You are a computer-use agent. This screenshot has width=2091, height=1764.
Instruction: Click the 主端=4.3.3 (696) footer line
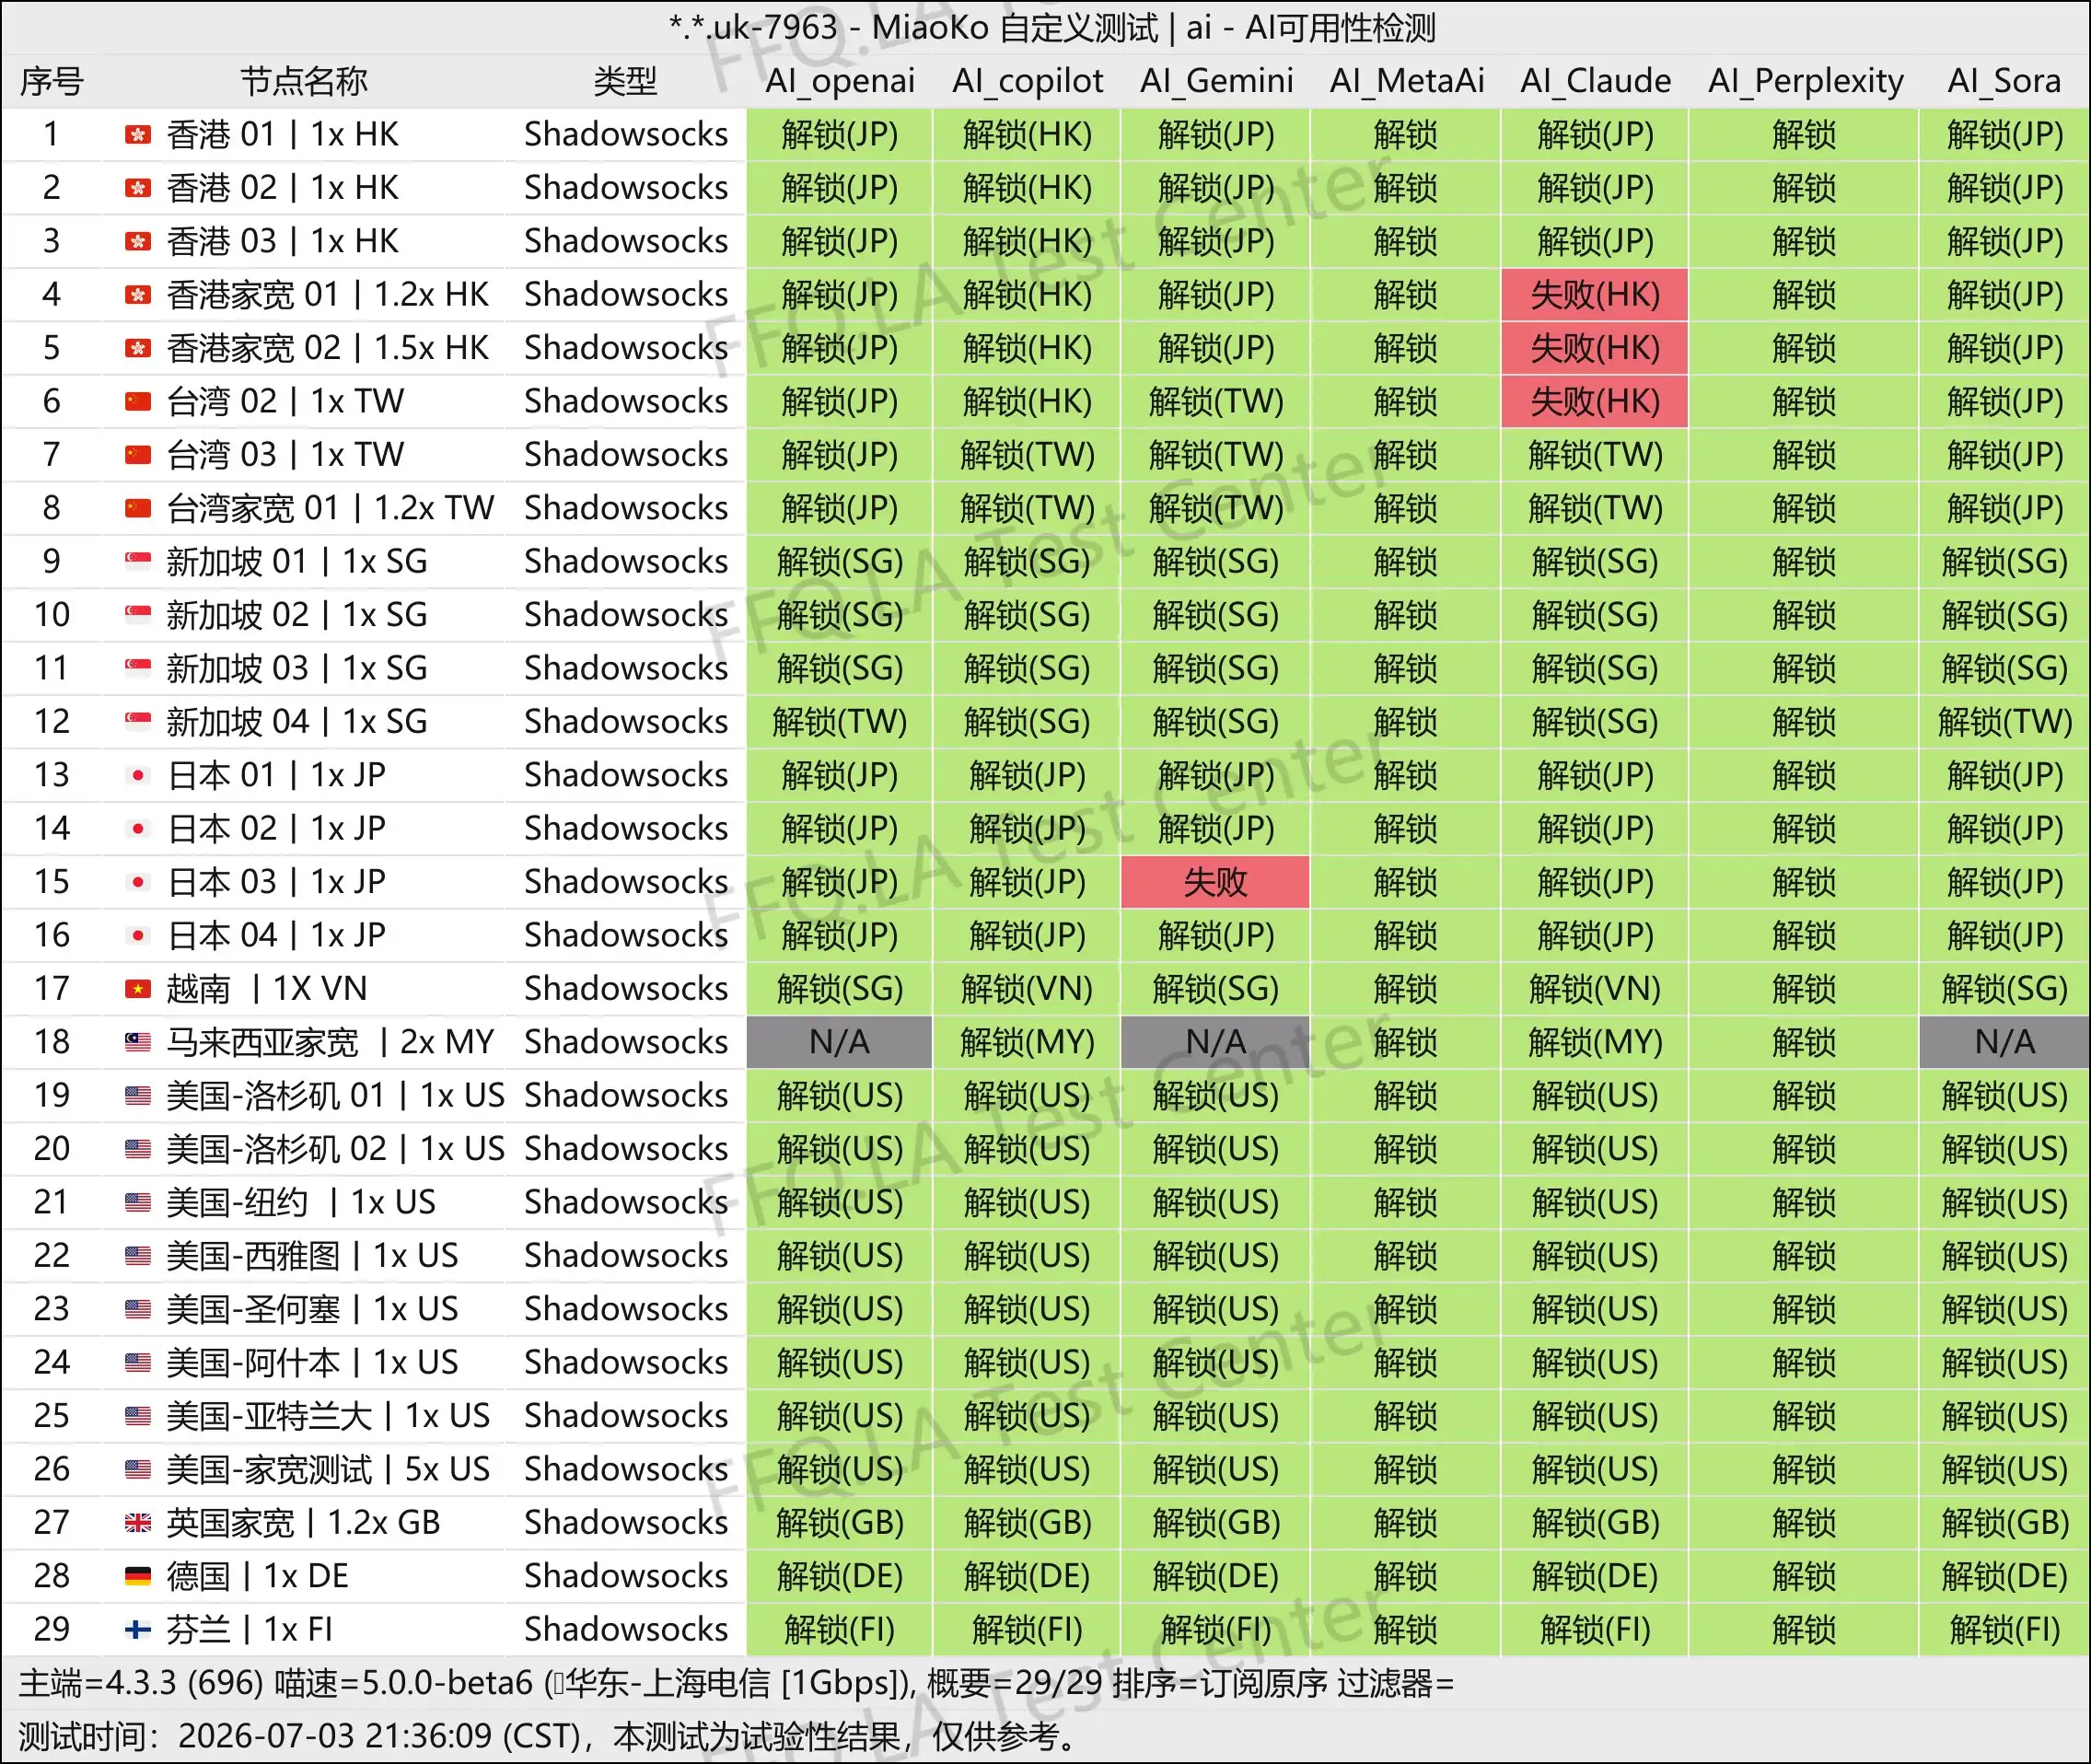[736, 1684]
